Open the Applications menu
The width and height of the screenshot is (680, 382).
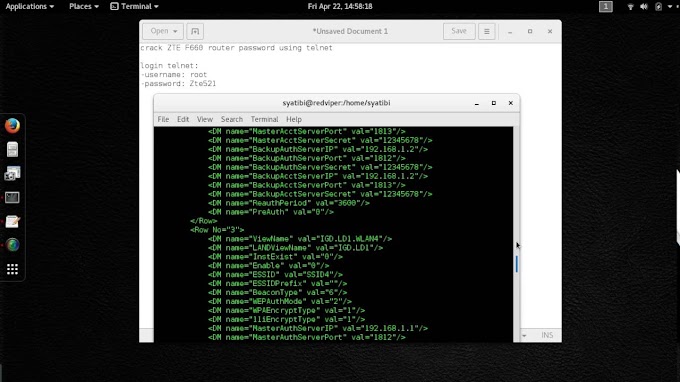point(29,7)
